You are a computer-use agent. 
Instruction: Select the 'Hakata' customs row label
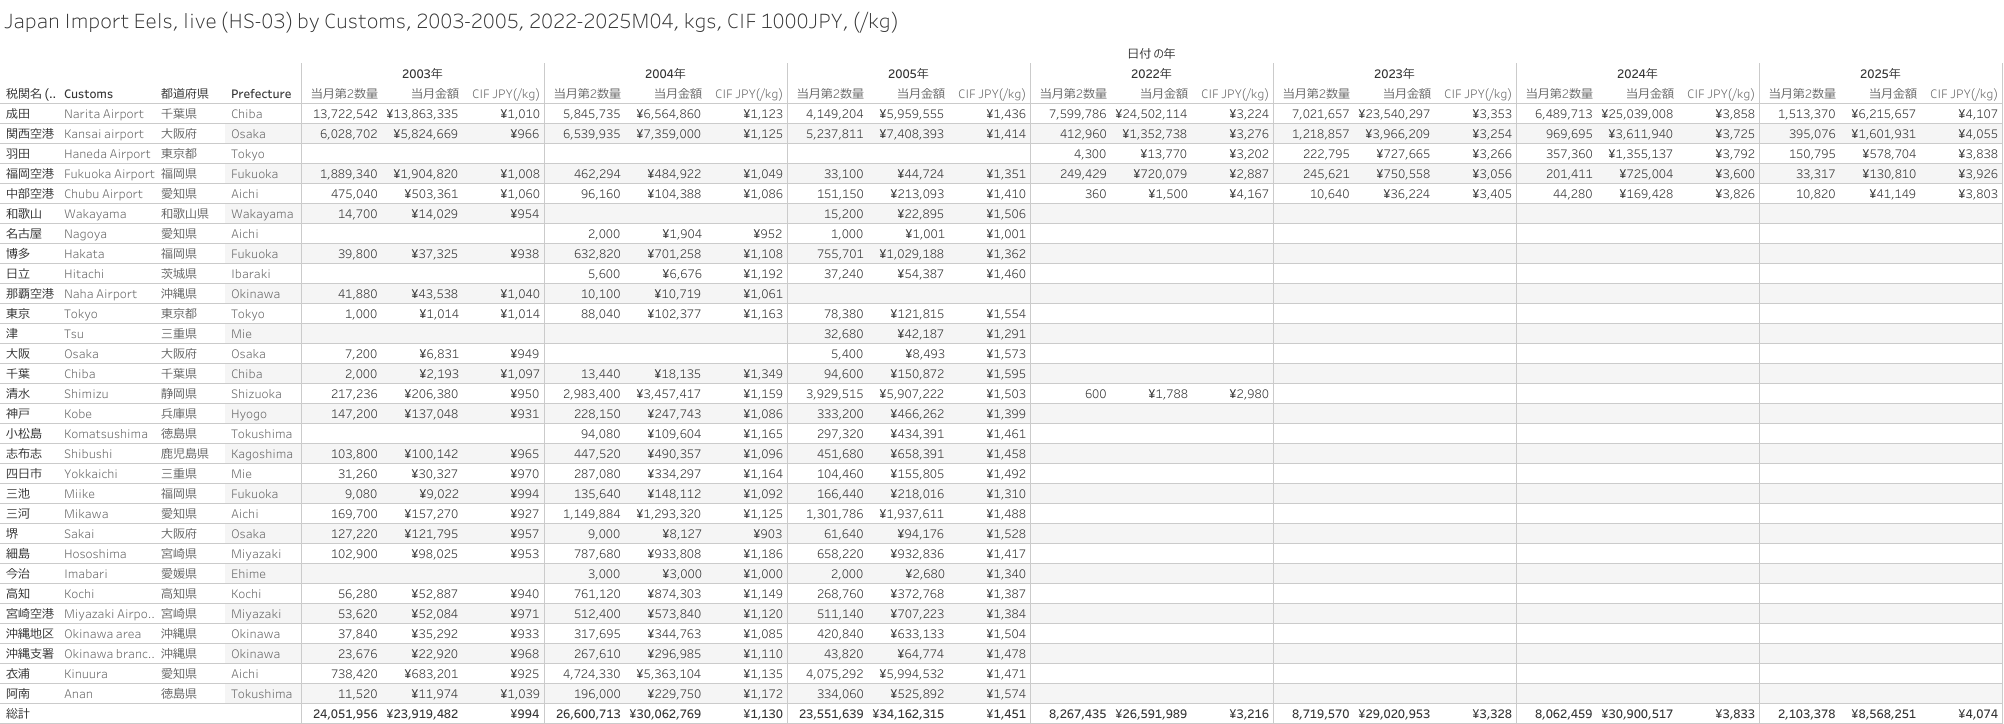[x=84, y=254]
